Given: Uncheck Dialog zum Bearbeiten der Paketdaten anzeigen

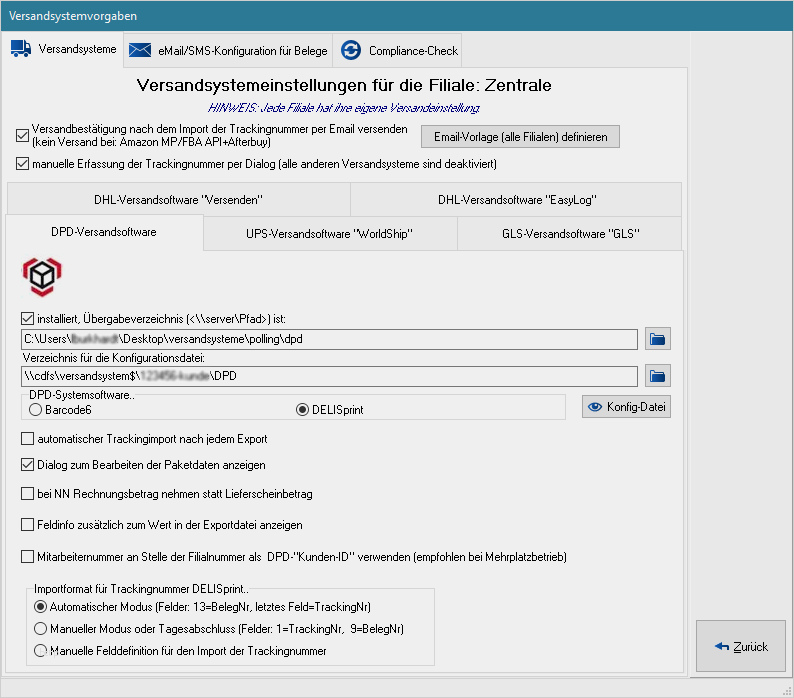Looking at the screenshot, I should (27, 464).
